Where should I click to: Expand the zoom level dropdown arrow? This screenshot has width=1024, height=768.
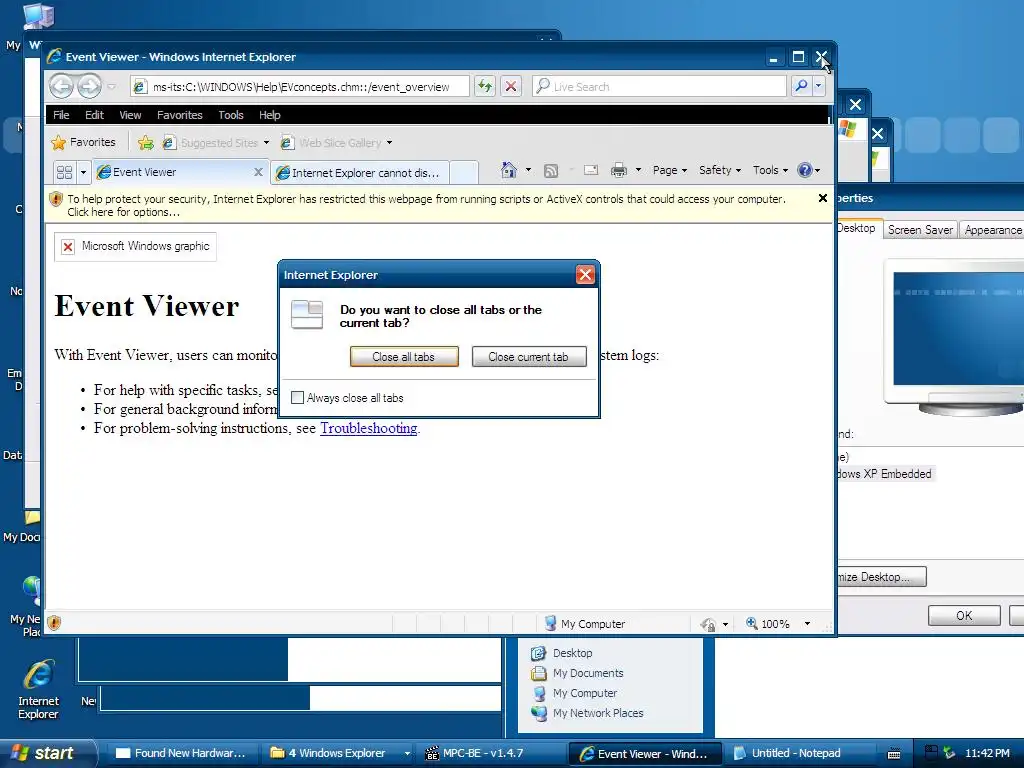pos(807,624)
